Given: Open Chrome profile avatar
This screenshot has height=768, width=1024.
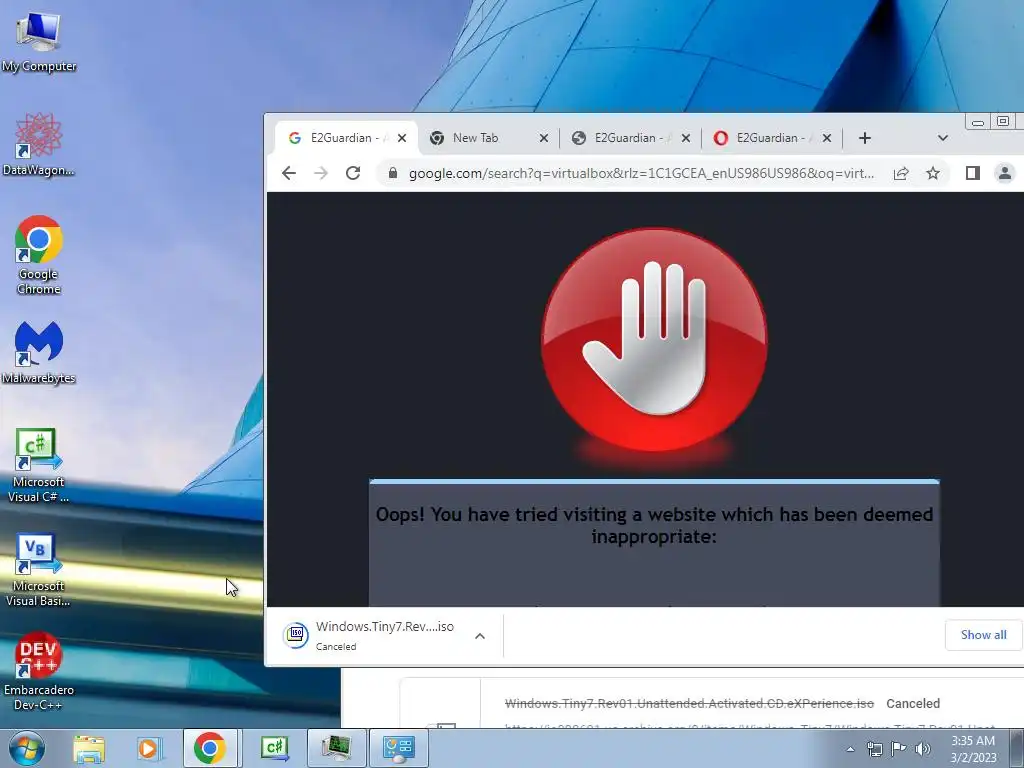Looking at the screenshot, I should (1004, 173).
